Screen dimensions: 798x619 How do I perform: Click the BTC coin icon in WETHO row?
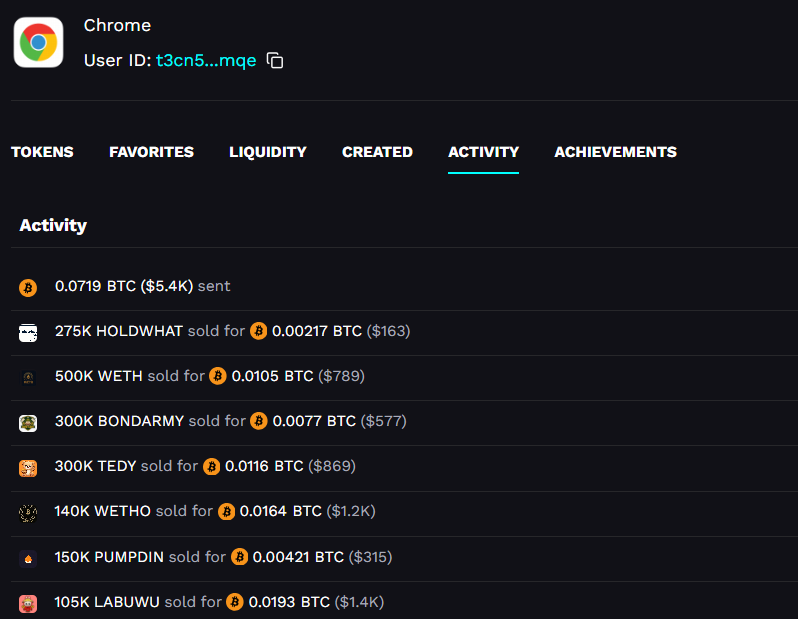click(226, 511)
